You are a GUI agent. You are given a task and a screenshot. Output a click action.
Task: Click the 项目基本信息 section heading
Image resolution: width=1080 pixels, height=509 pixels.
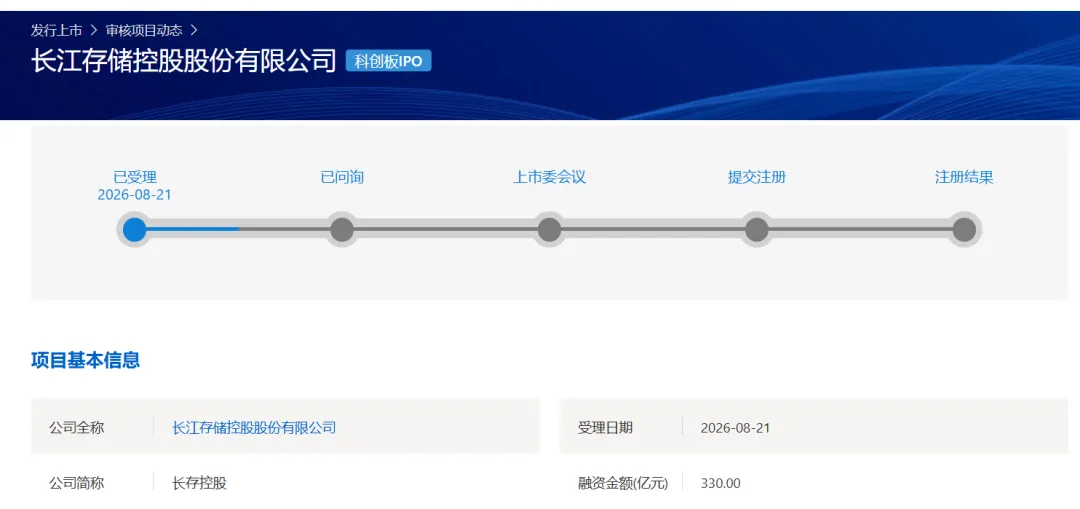click(85, 360)
